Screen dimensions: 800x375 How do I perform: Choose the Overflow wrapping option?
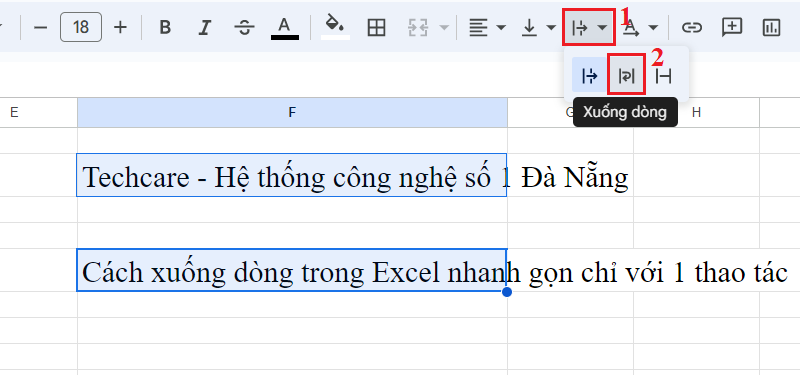(589, 77)
